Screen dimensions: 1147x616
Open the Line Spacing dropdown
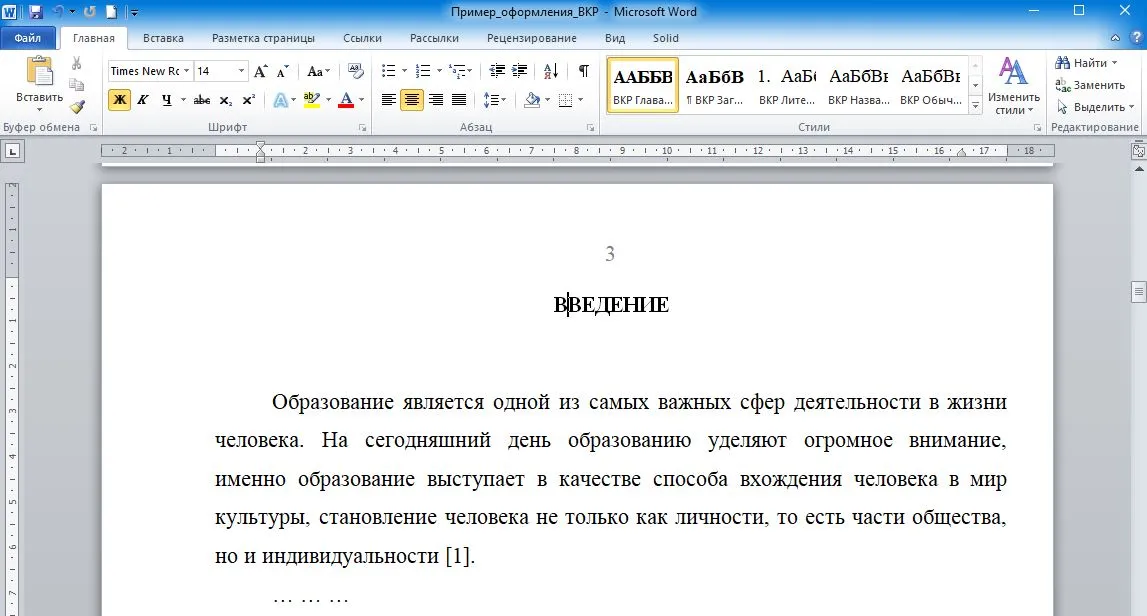click(x=494, y=100)
